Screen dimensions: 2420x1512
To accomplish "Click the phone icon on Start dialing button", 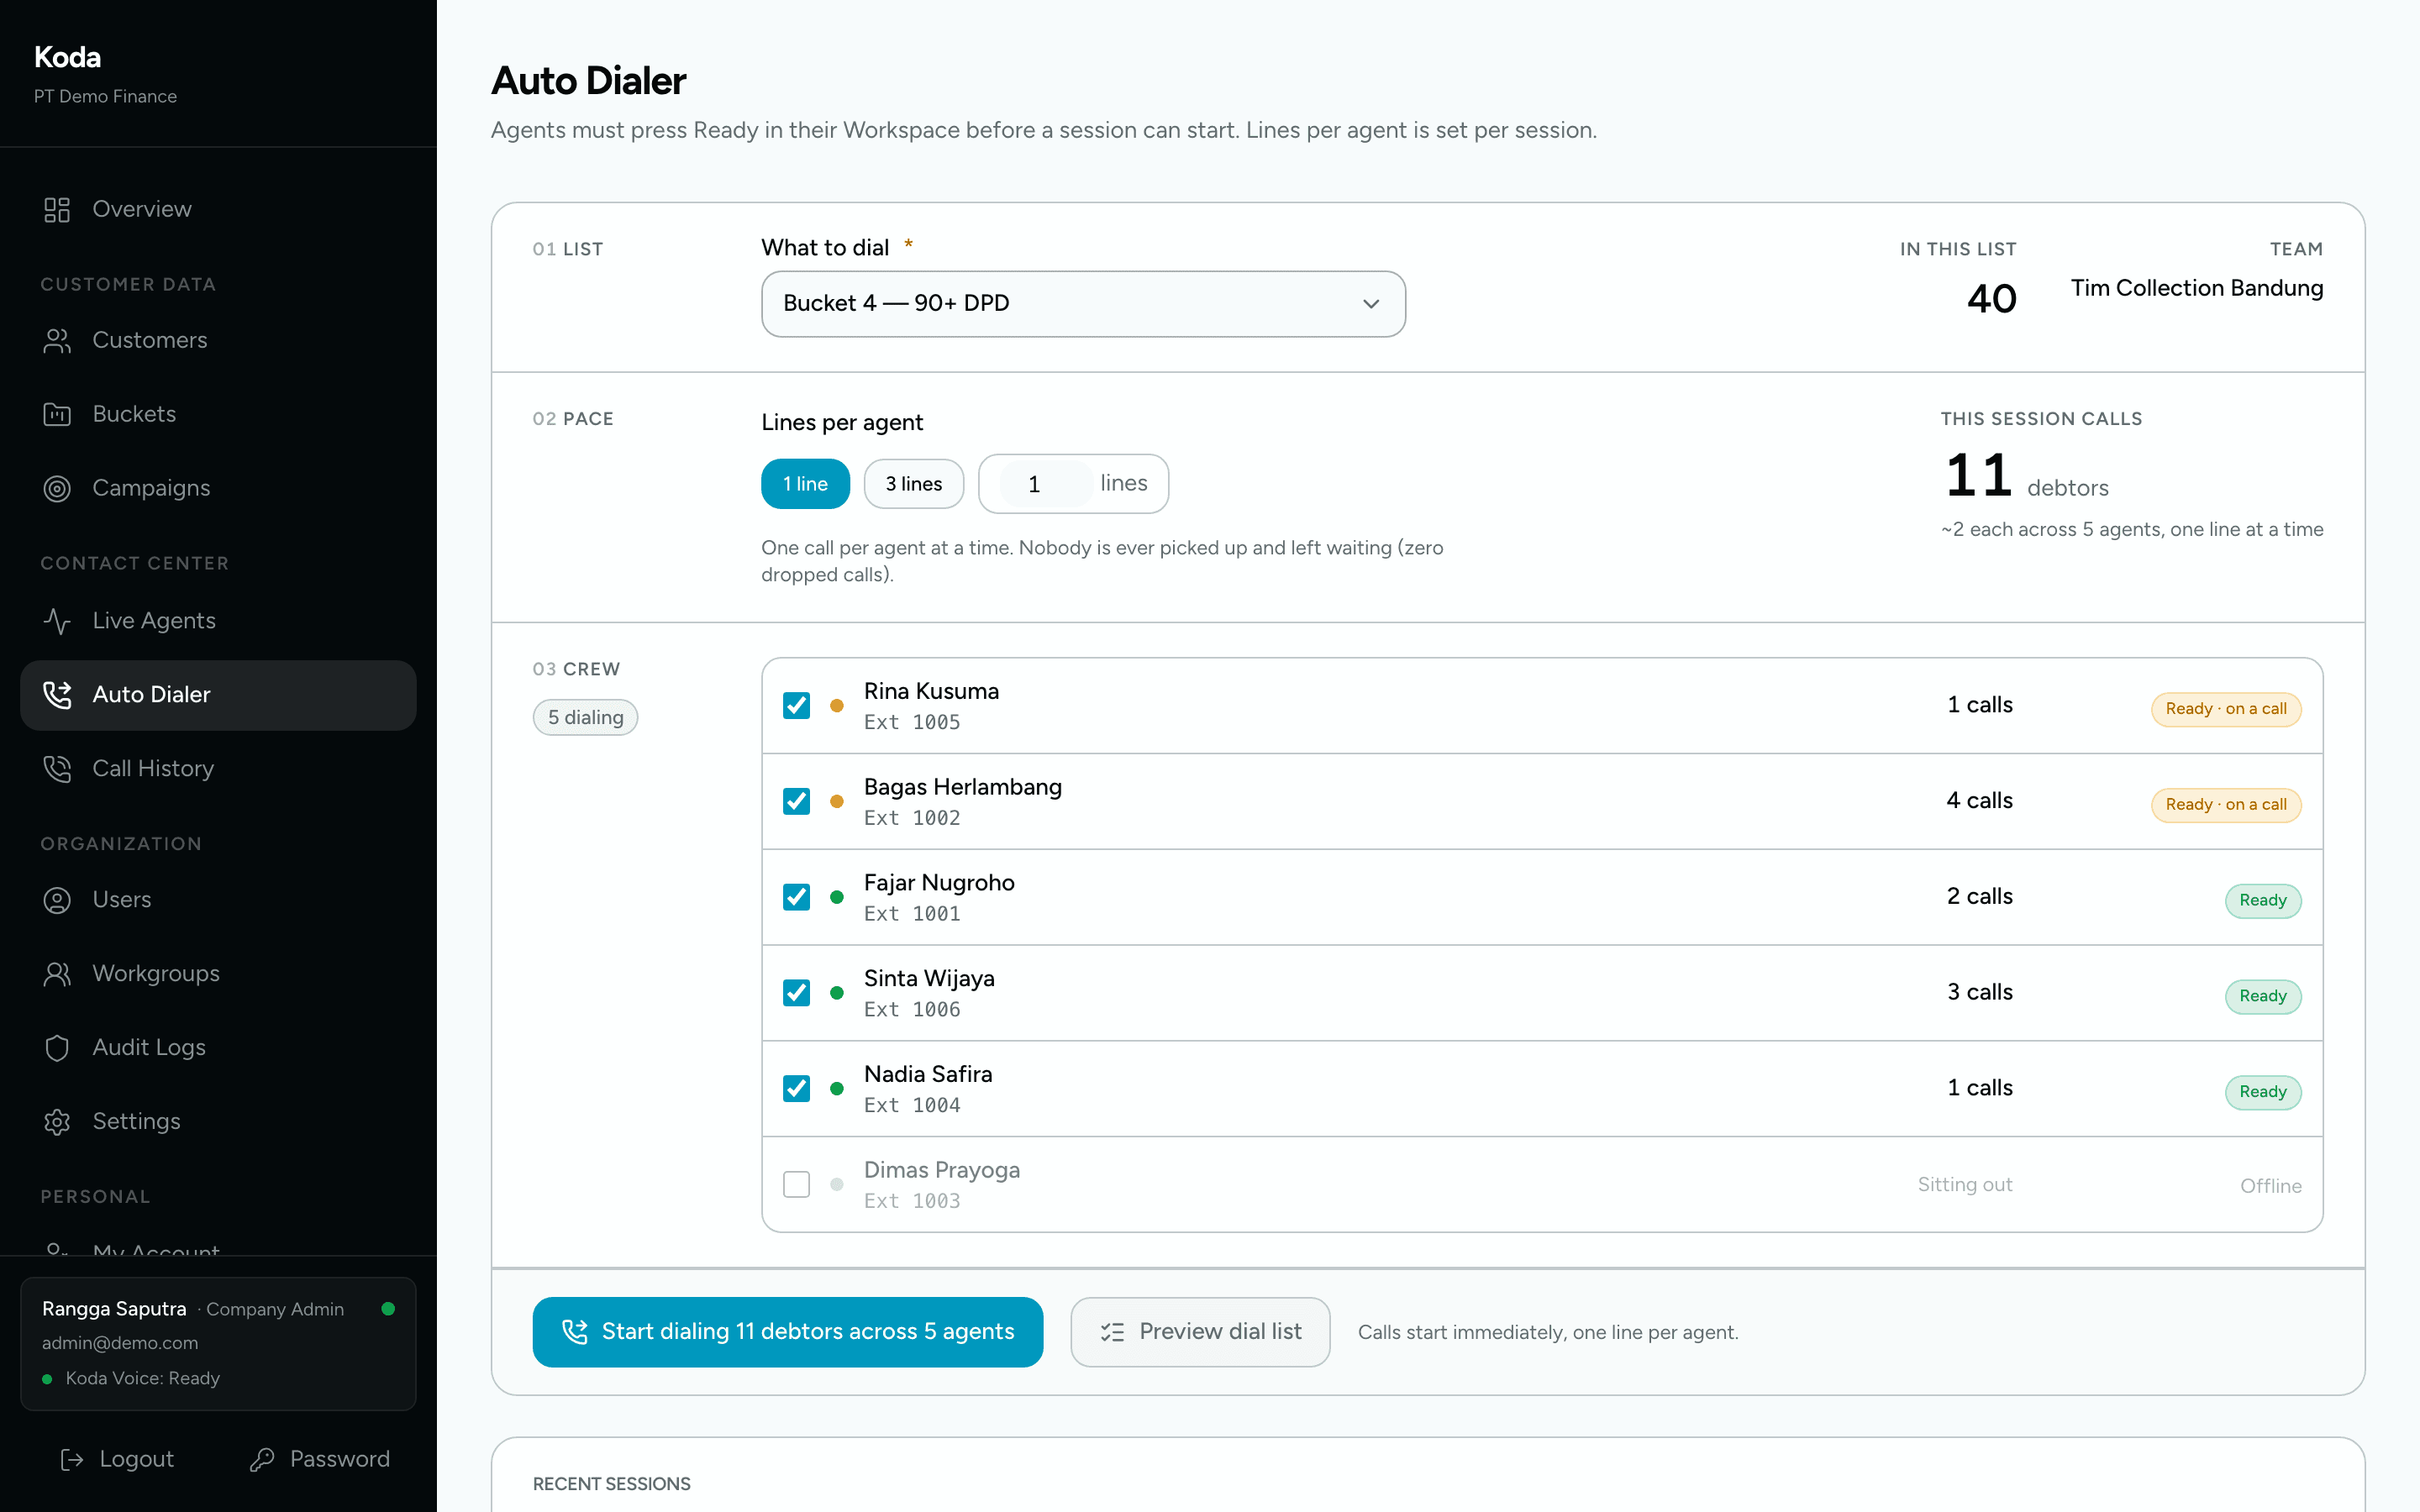I will [575, 1332].
